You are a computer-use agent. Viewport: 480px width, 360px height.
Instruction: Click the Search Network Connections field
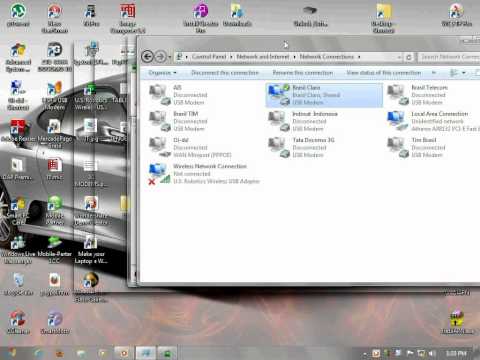449,57
